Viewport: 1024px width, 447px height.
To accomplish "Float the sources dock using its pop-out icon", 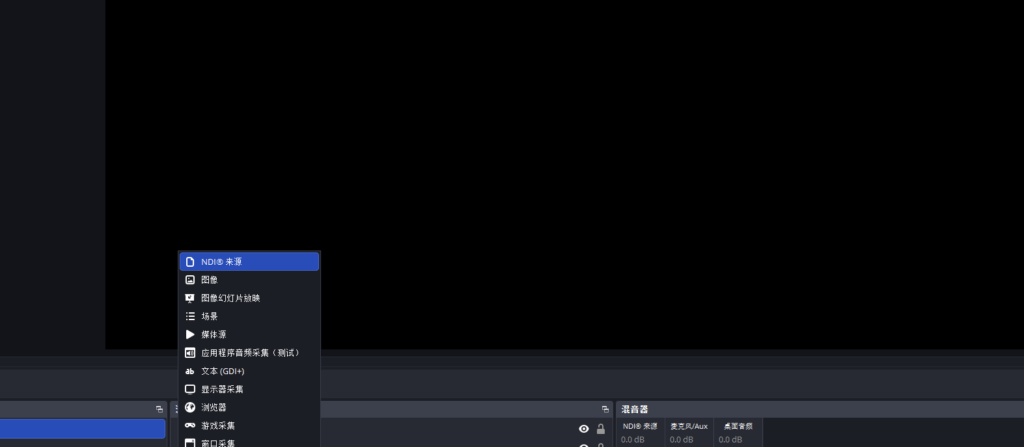I will pyautogui.click(x=605, y=409).
